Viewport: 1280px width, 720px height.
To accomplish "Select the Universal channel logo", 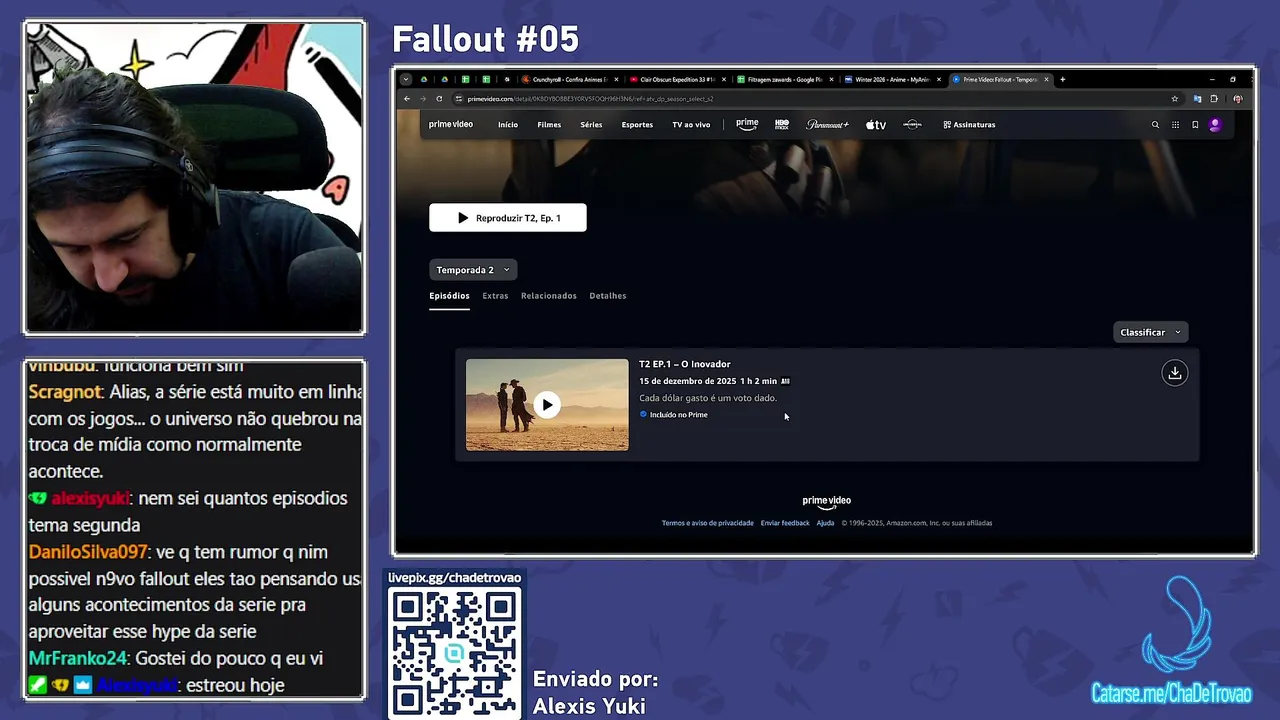I will [x=912, y=125].
